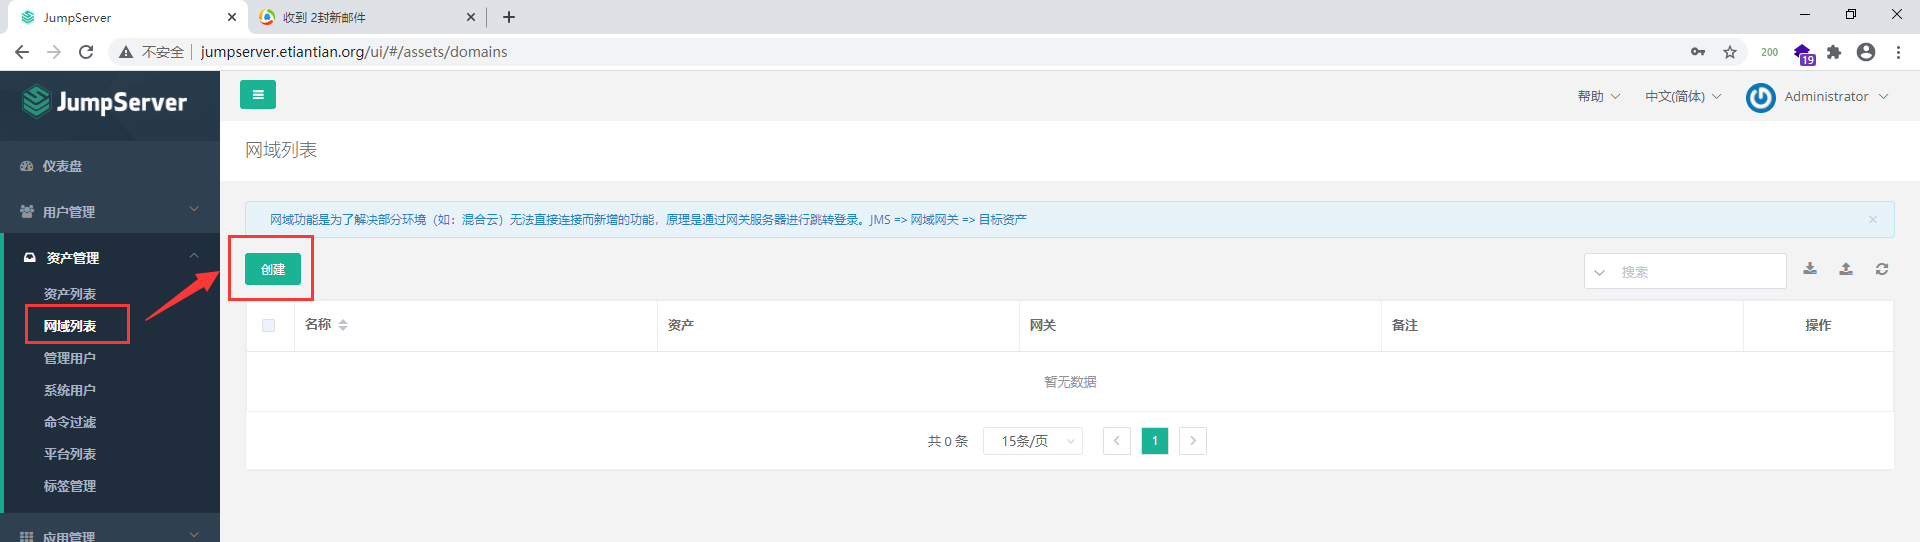The width and height of the screenshot is (1920, 542).
Task: Tick the select-all checkbox in table header
Action: pos(268,325)
